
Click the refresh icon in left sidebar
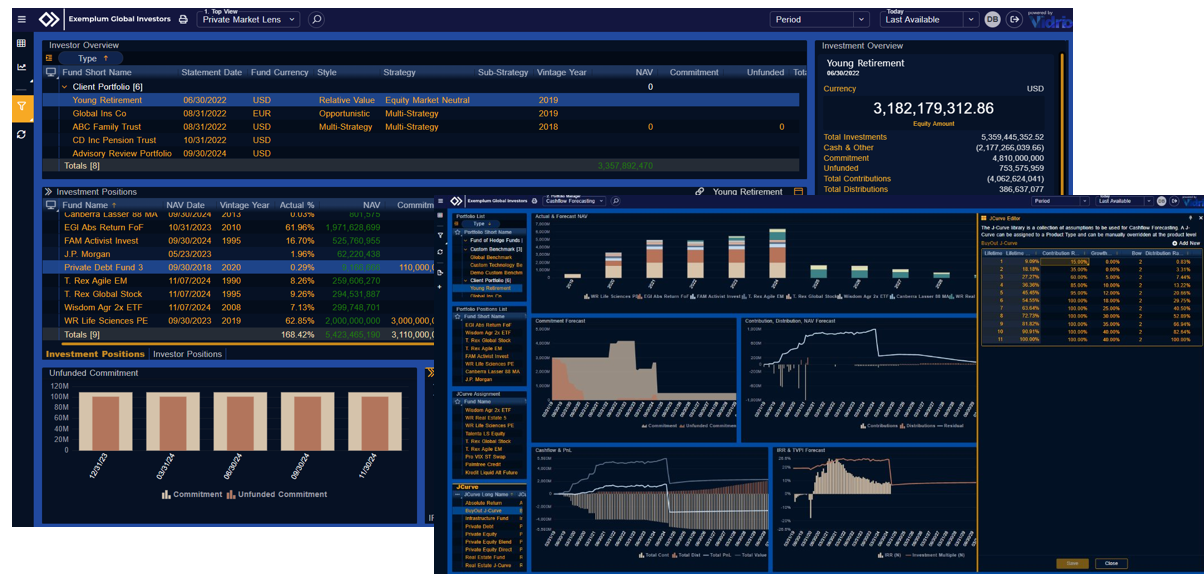[22, 134]
